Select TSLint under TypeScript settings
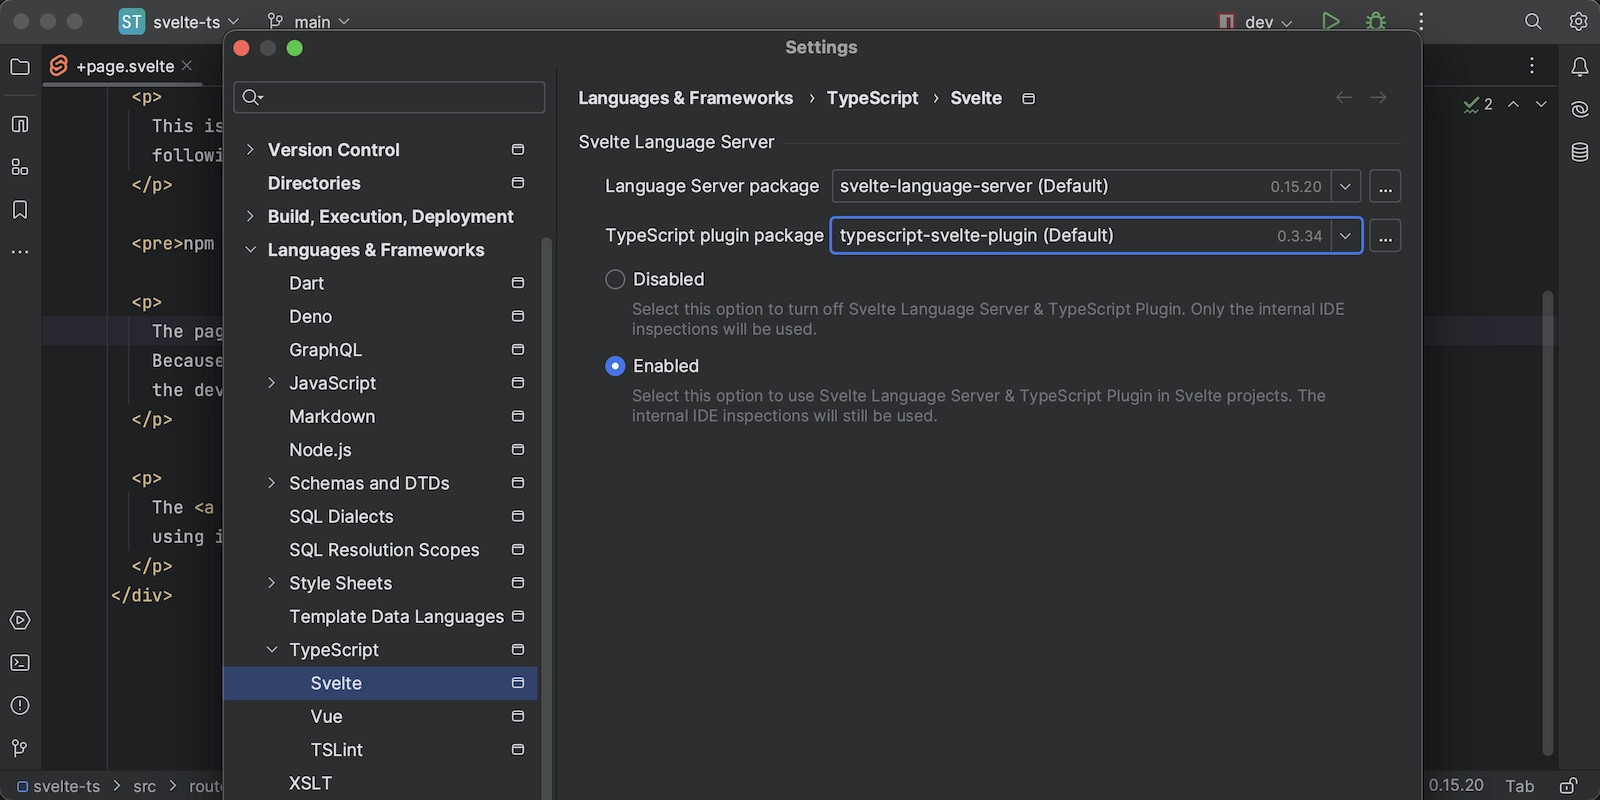 point(380,750)
